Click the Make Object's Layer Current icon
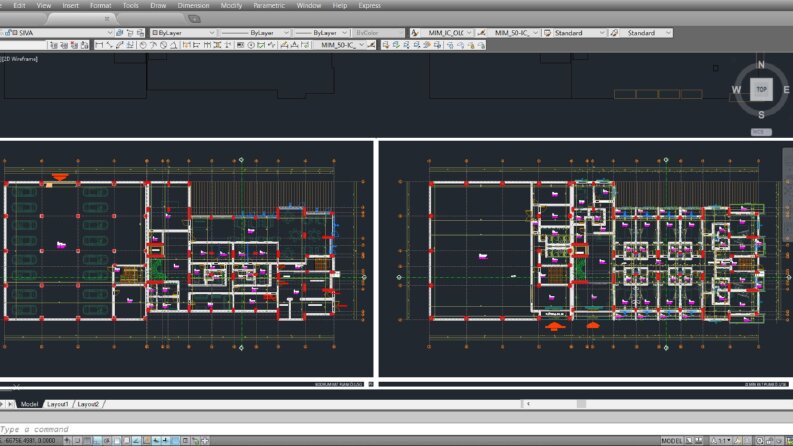This screenshot has width=793, height=446. click(x=119, y=33)
